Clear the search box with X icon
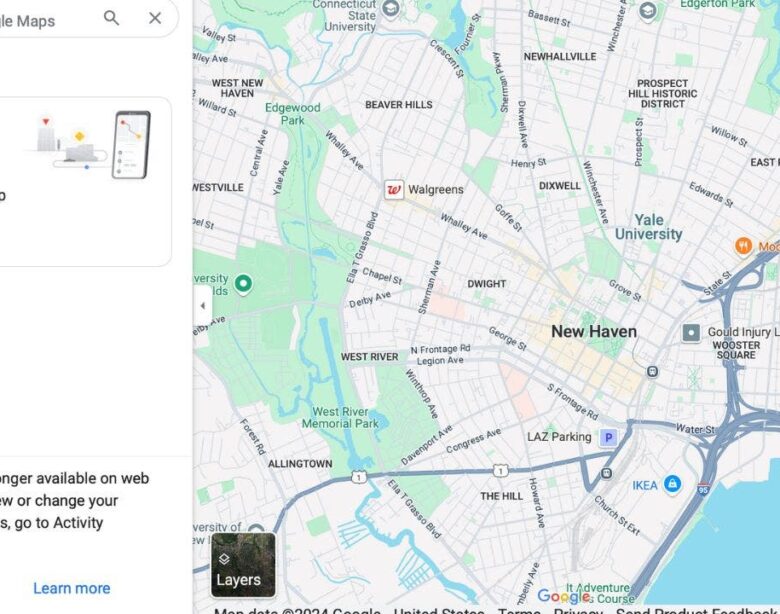 (155, 18)
